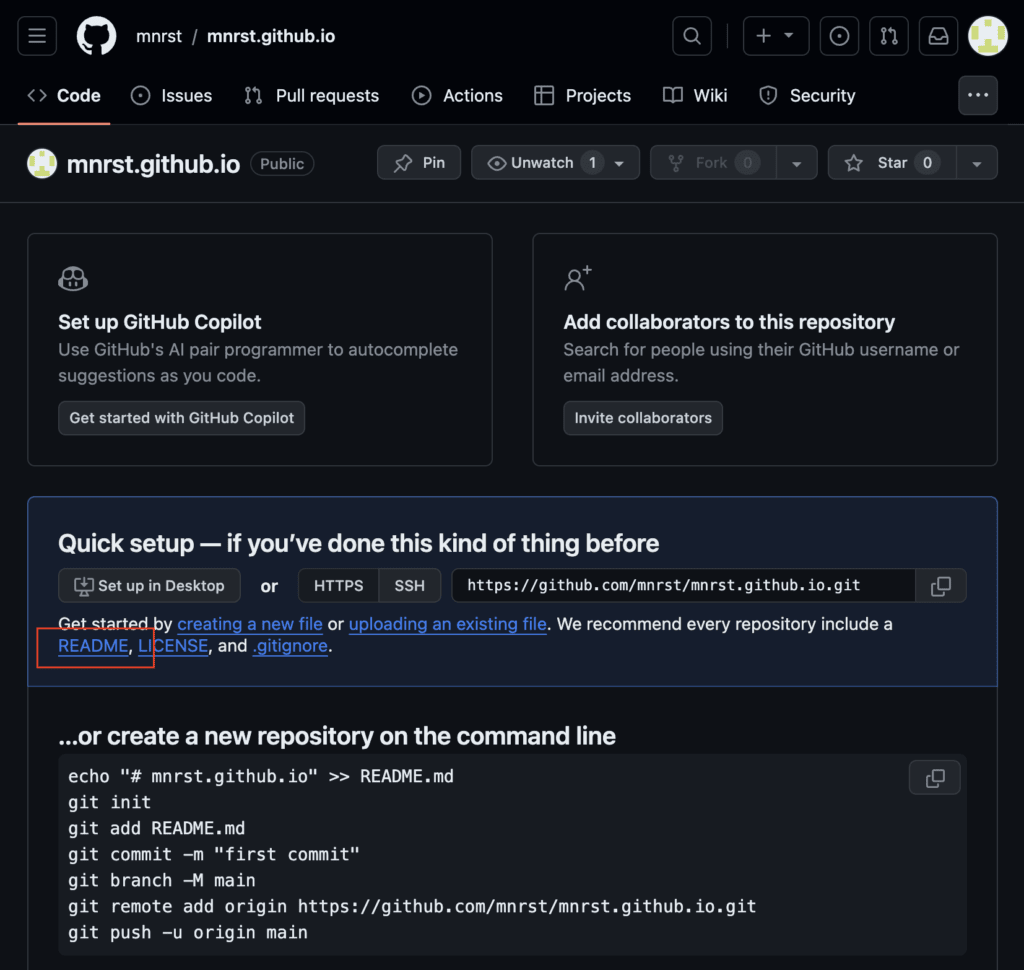This screenshot has height=970, width=1024.
Task: Open the .gitignore link
Action: pos(290,646)
